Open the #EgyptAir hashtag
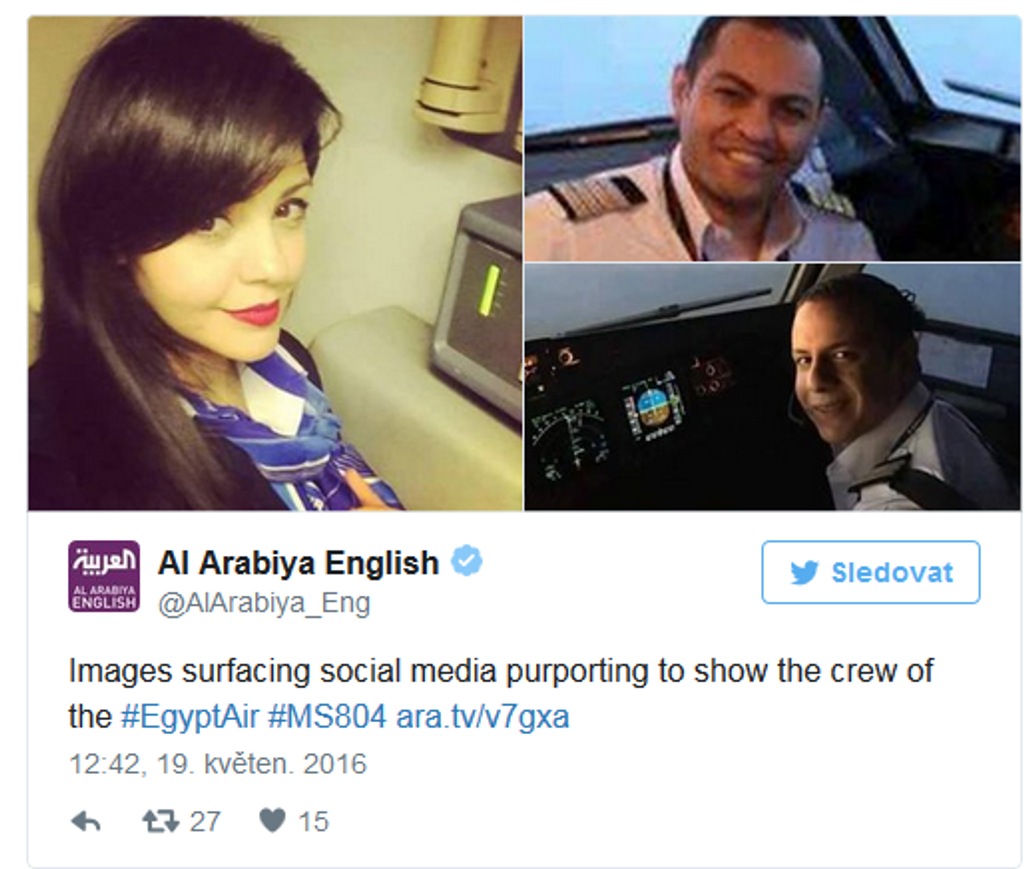Image resolution: width=1024 pixels, height=869 pixels. coord(190,717)
